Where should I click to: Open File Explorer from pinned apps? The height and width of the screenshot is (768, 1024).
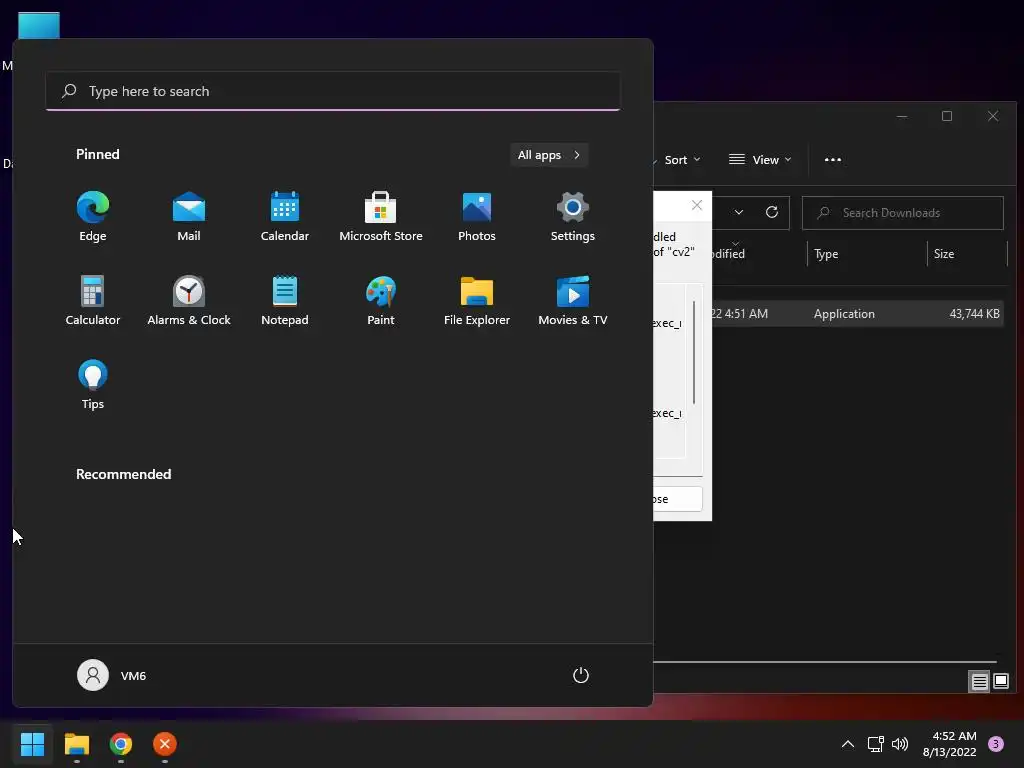(x=477, y=300)
